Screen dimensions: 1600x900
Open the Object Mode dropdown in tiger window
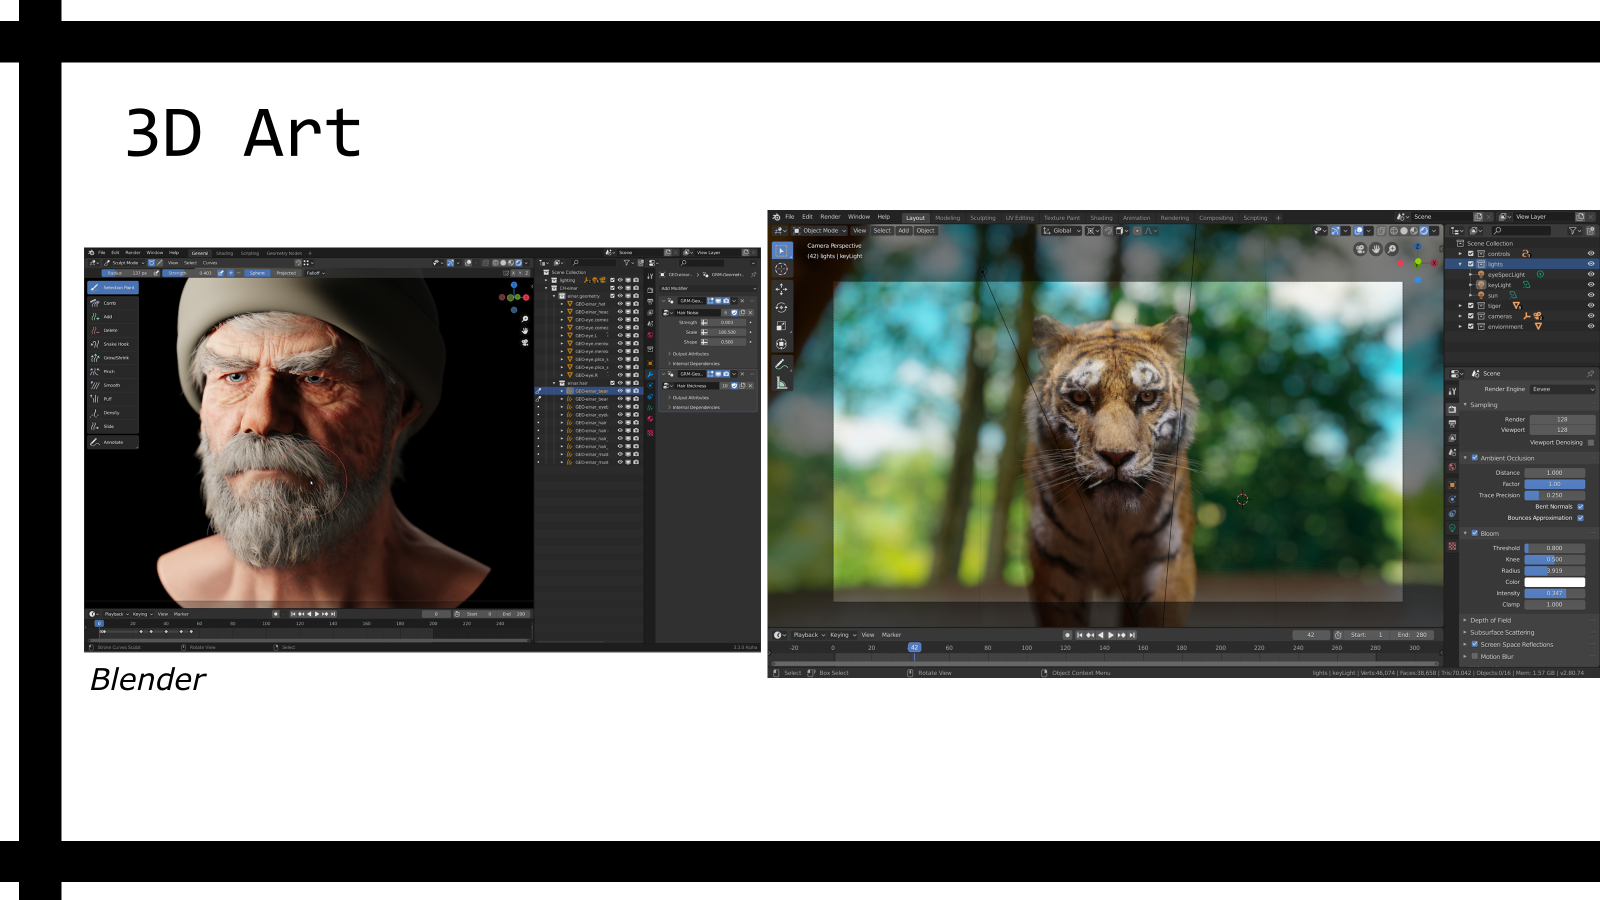[x=820, y=231]
